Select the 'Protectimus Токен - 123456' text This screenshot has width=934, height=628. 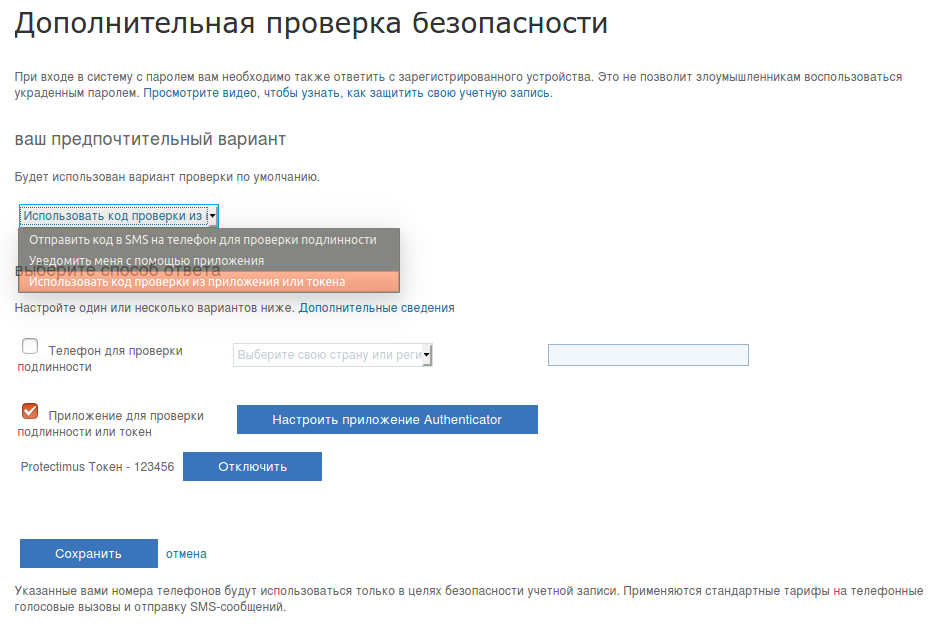tap(98, 467)
